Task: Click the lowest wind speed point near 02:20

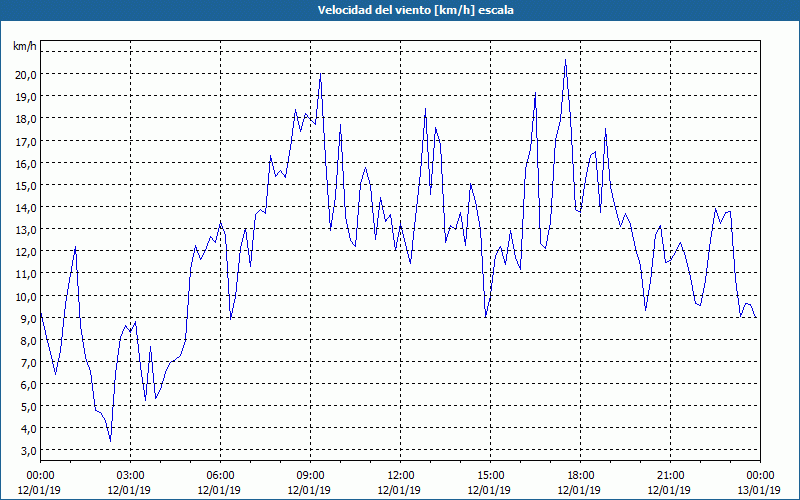Action: [110, 440]
